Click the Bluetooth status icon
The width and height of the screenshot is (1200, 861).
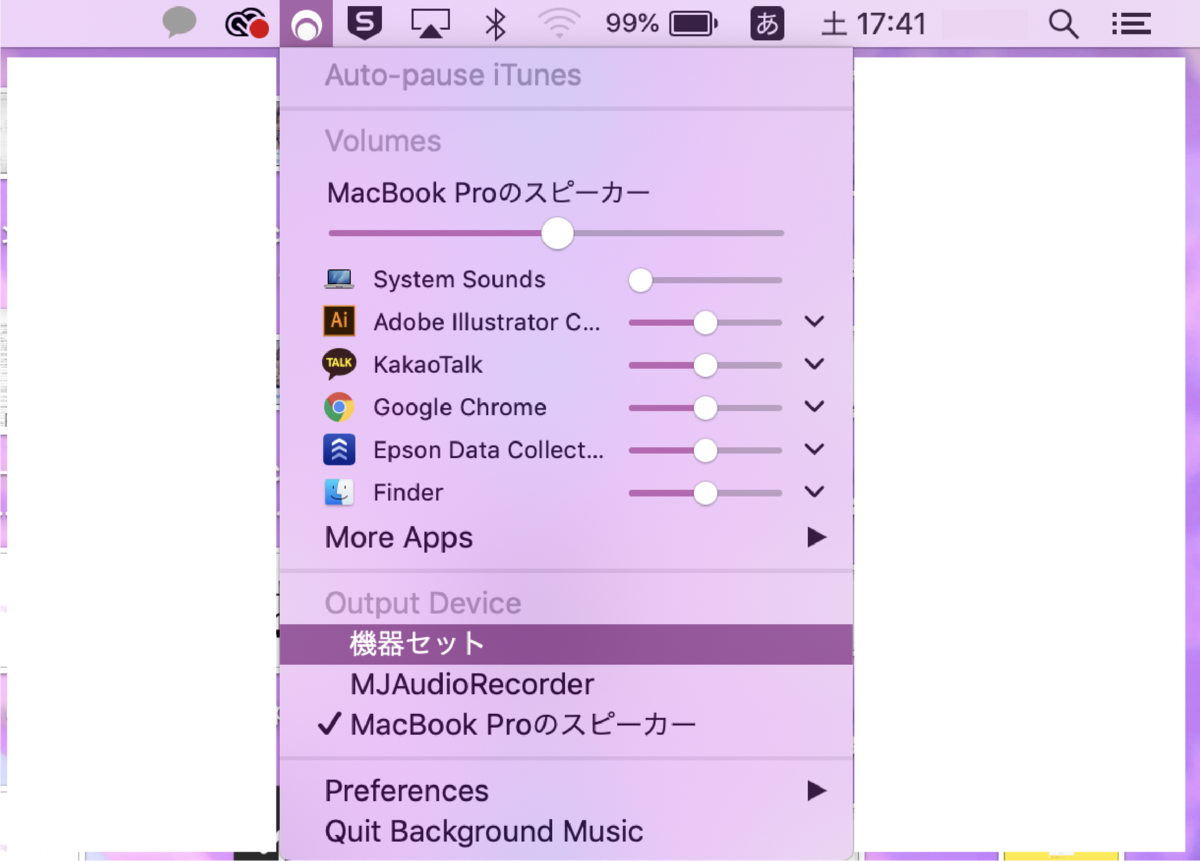(x=495, y=24)
